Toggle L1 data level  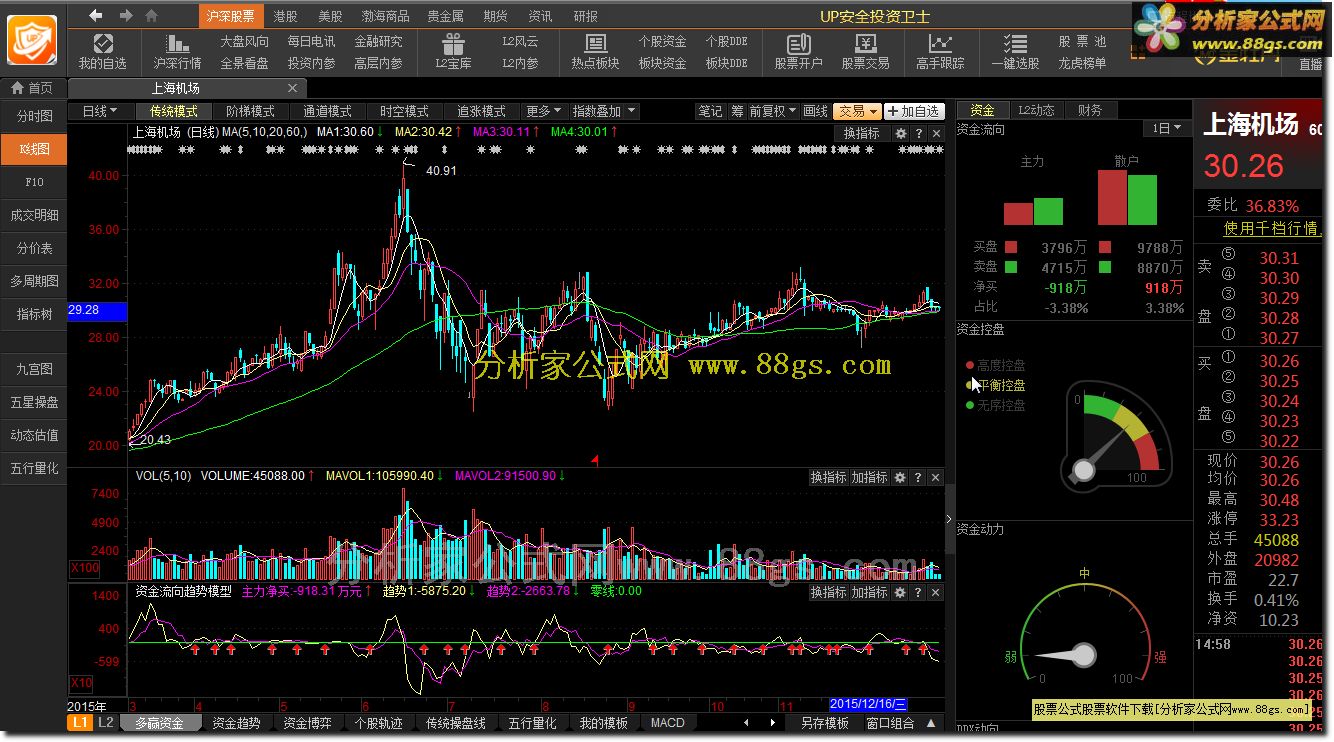click(x=80, y=723)
